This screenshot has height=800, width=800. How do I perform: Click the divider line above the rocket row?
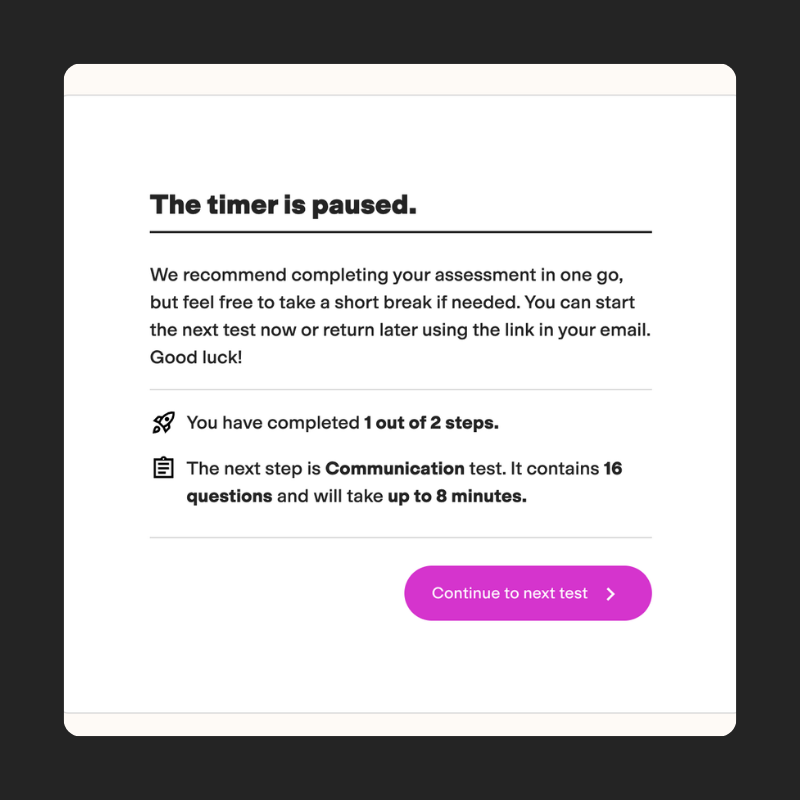click(x=400, y=389)
